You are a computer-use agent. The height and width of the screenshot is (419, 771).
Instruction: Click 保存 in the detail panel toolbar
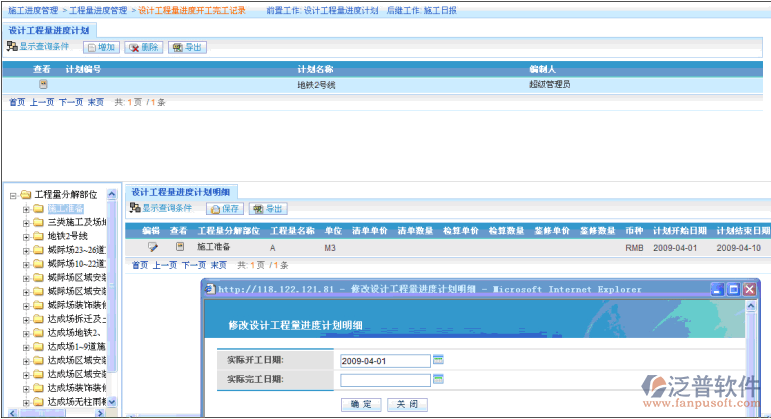225,209
